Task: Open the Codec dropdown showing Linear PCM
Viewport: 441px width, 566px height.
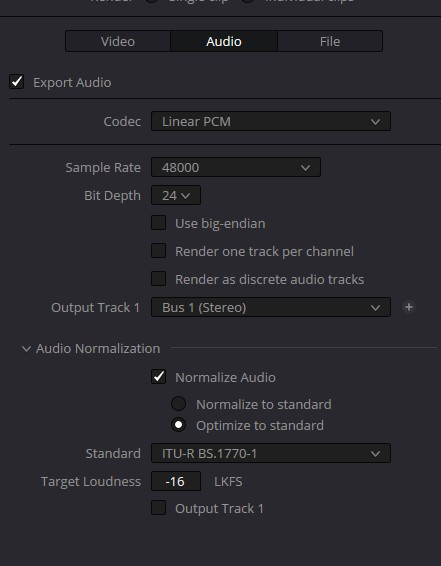Action: tap(271, 121)
